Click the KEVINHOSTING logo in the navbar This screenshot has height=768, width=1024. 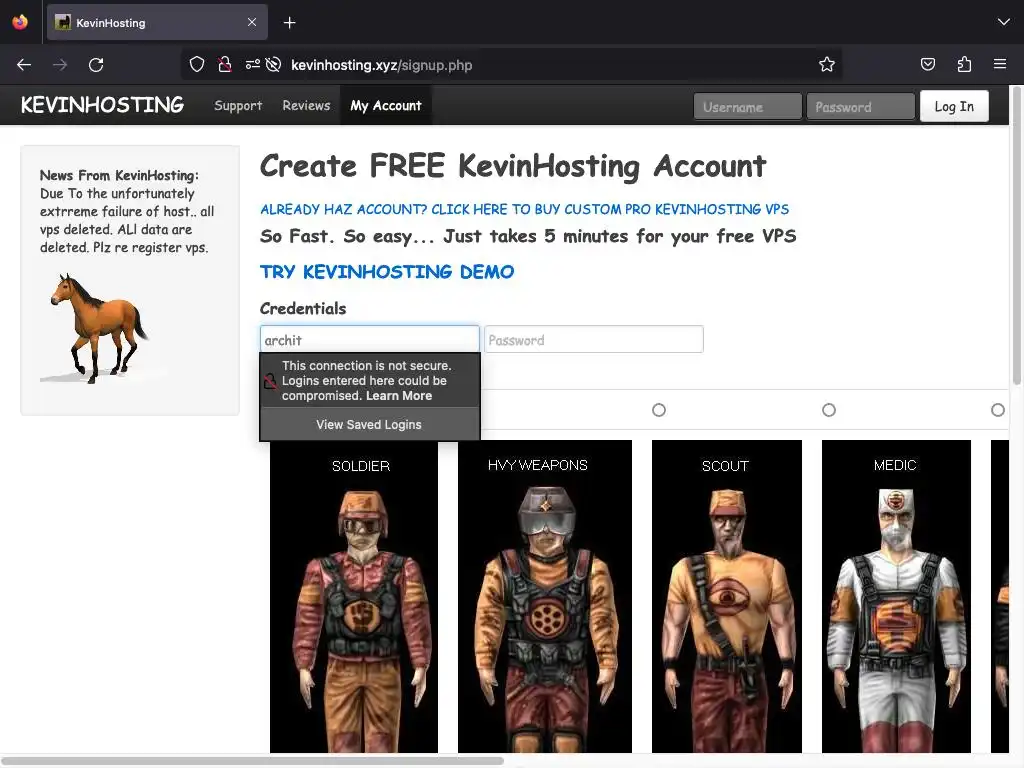(x=102, y=104)
